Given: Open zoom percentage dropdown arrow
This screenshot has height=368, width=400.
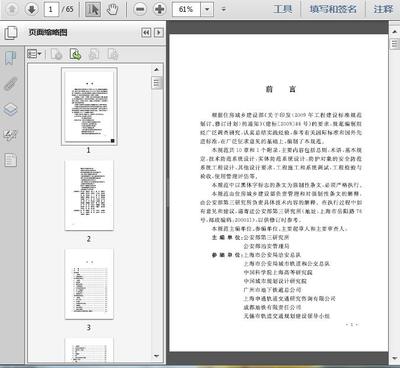Looking at the screenshot, I should pyautogui.click(x=207, y=9).
